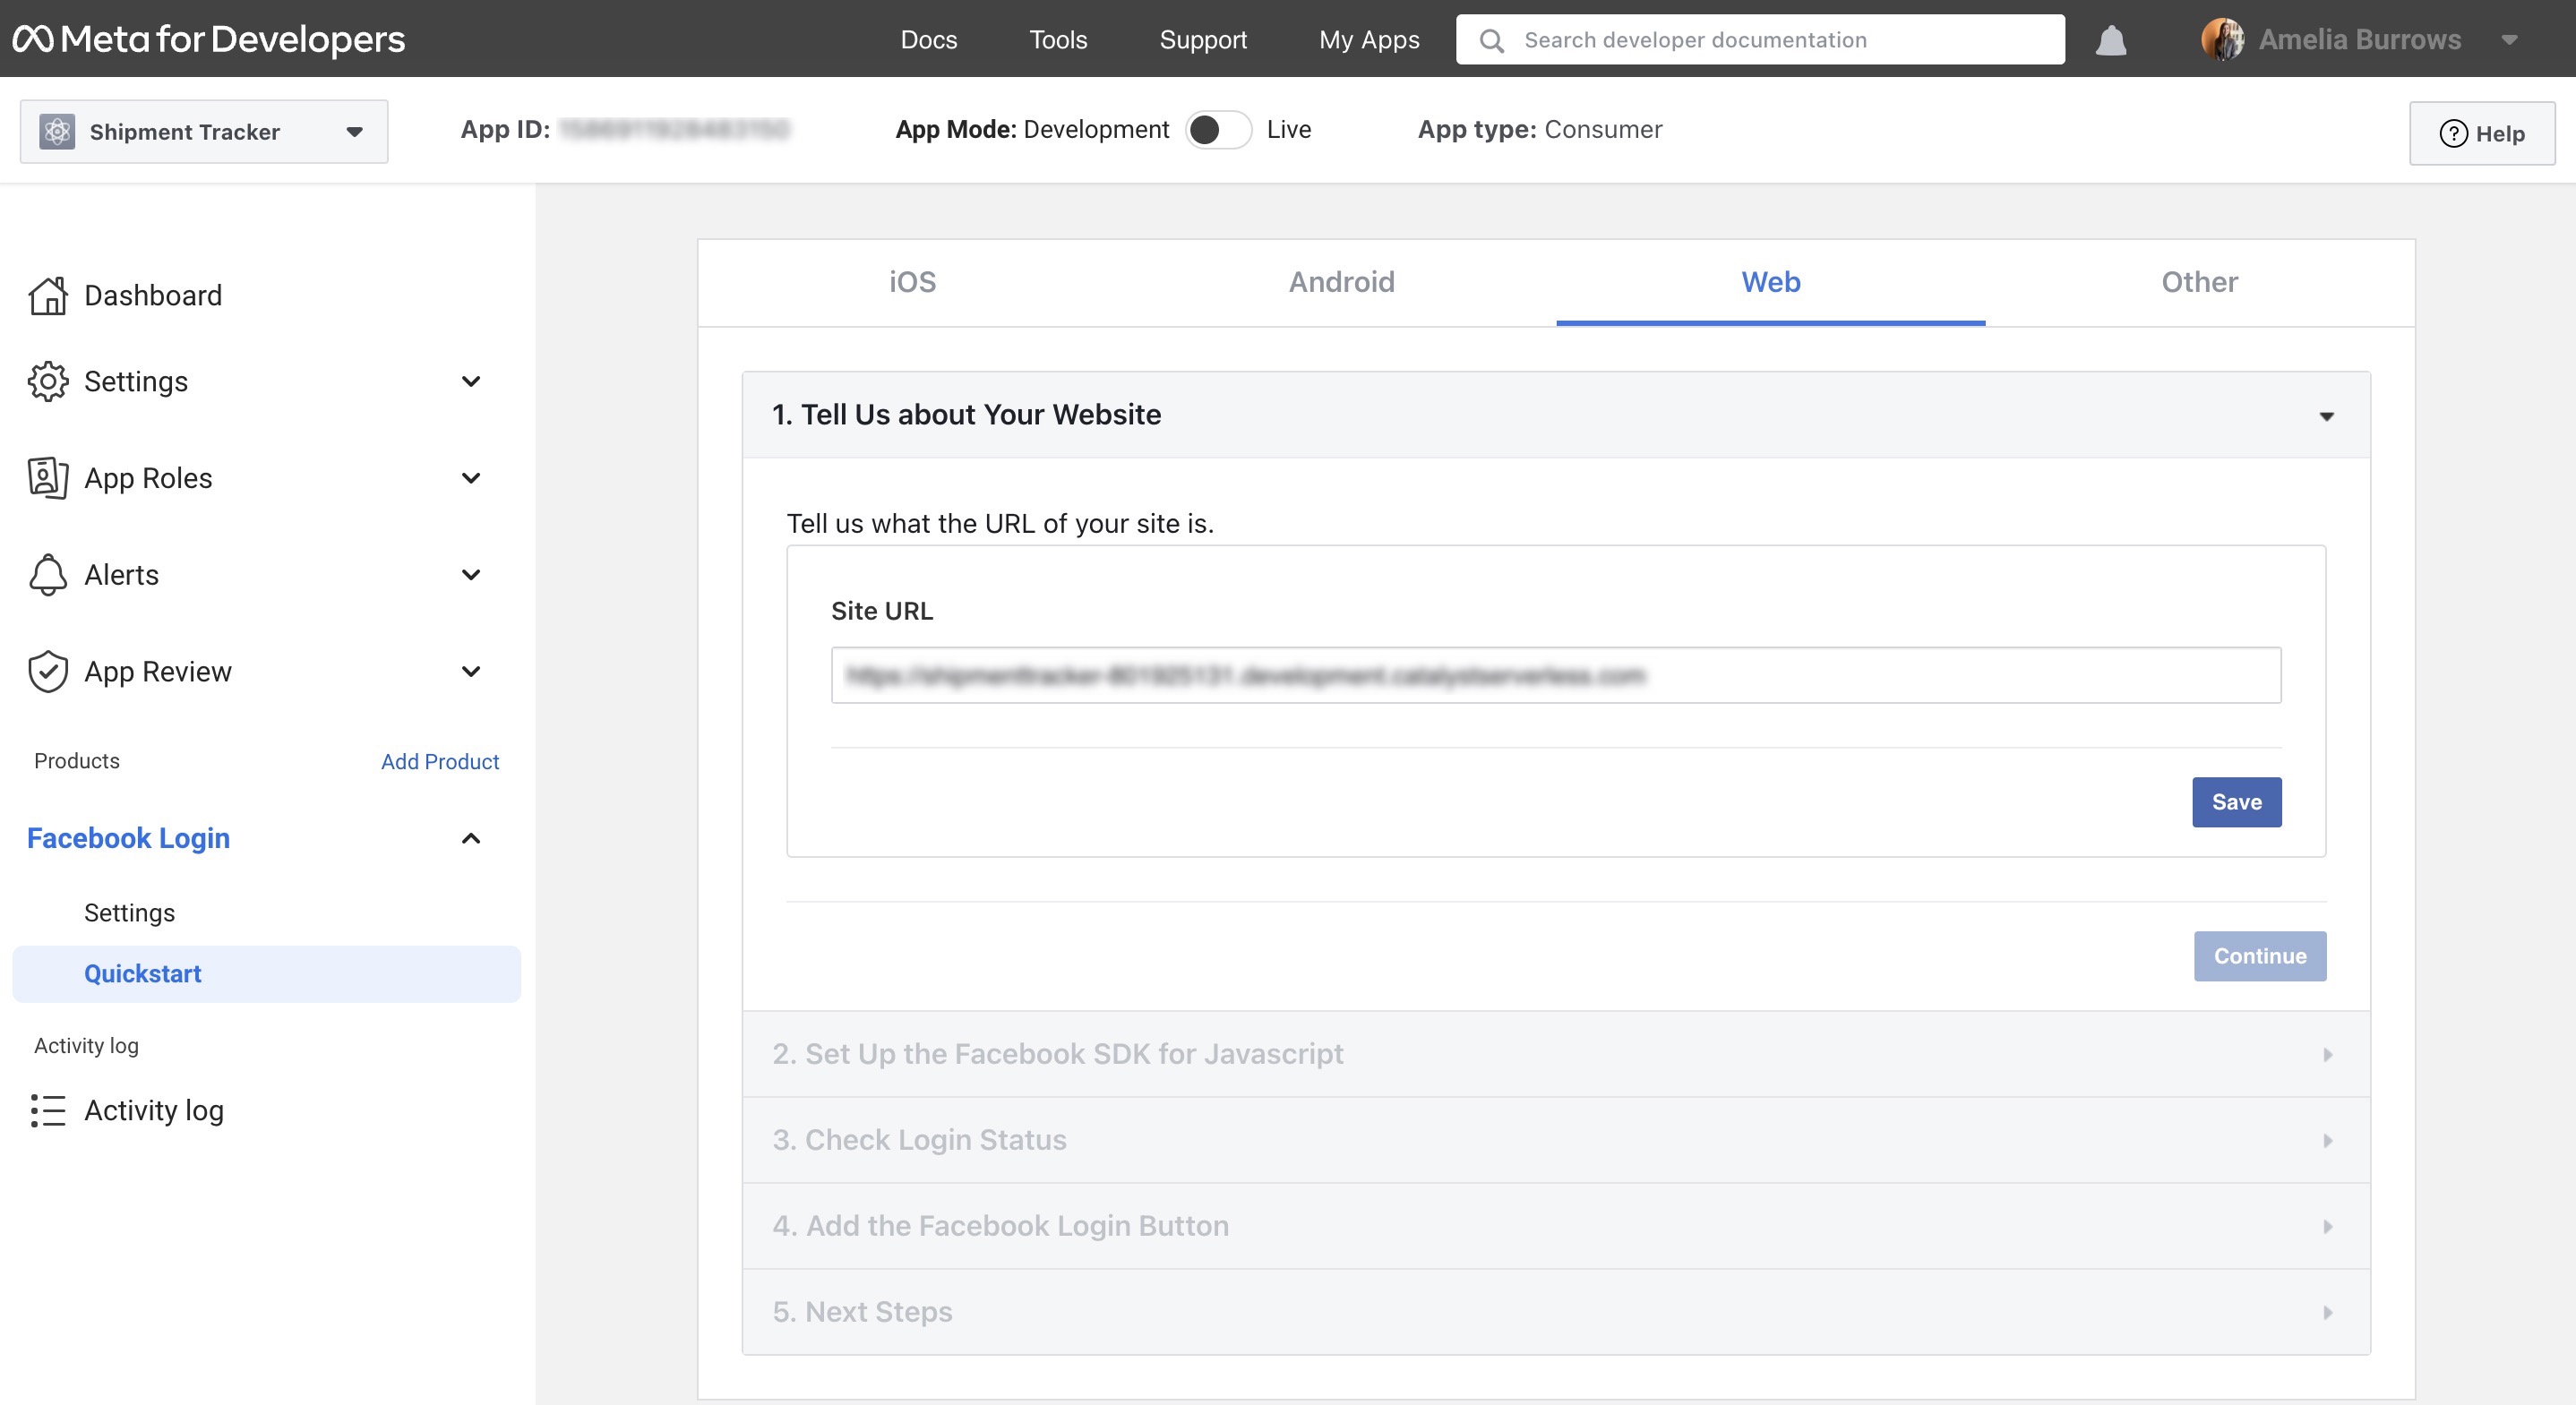This screenshot has height=1405, width=2576.
Task: Click the Save button
Action: (2237, 802)
